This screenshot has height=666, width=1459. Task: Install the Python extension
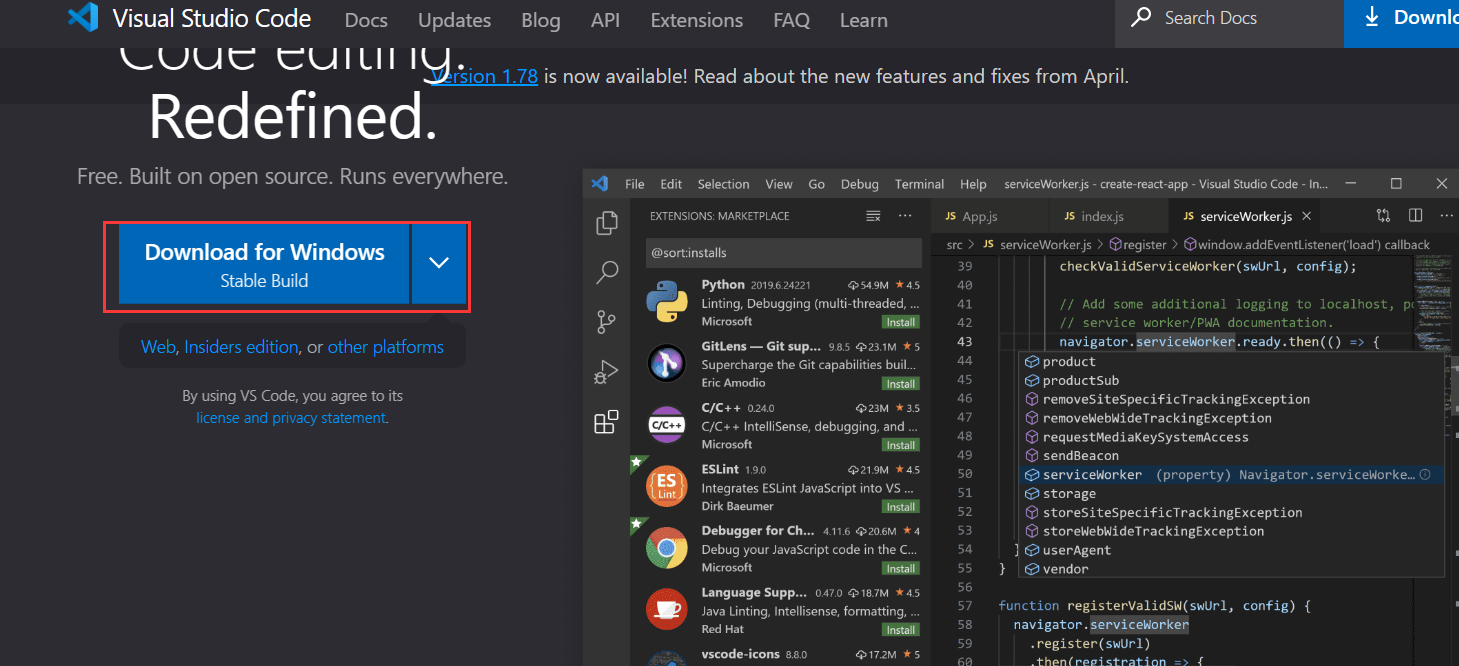(900, 322)
